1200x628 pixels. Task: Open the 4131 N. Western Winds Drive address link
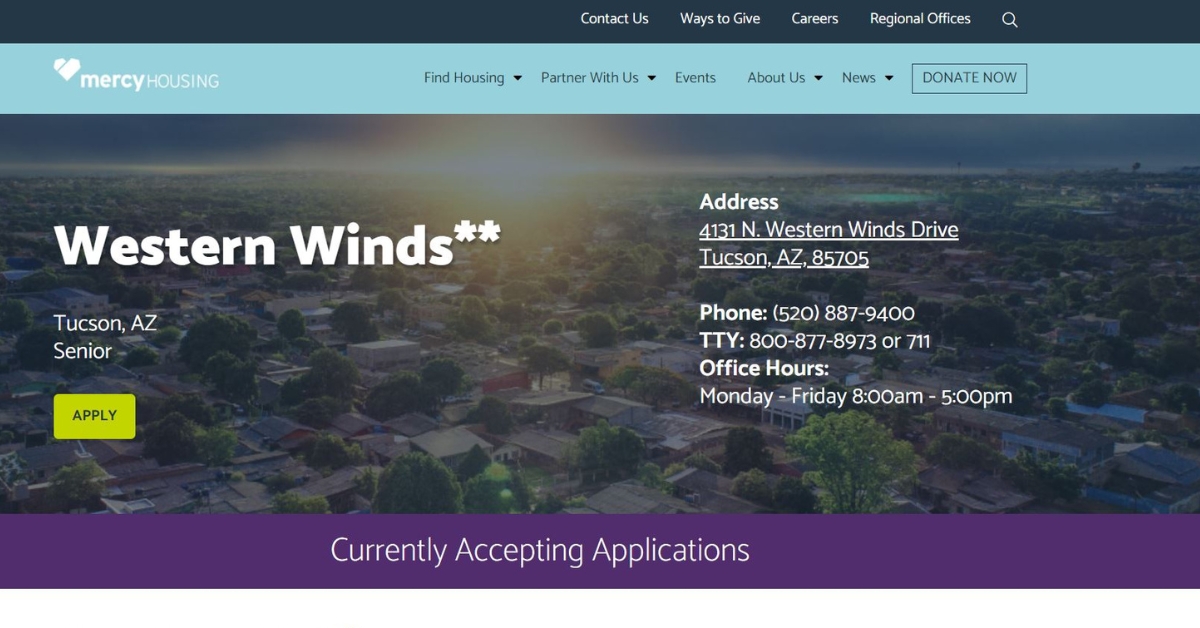830,229
